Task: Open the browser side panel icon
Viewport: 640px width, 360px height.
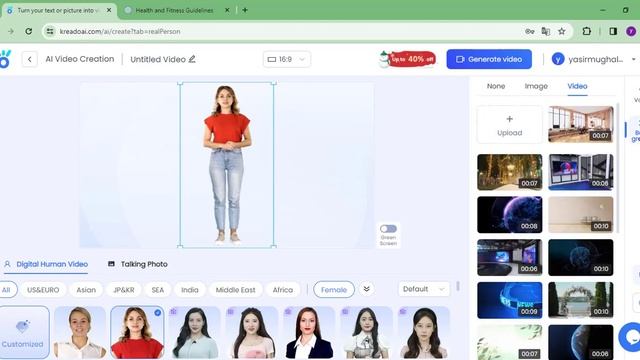Action: pos(613,31)
